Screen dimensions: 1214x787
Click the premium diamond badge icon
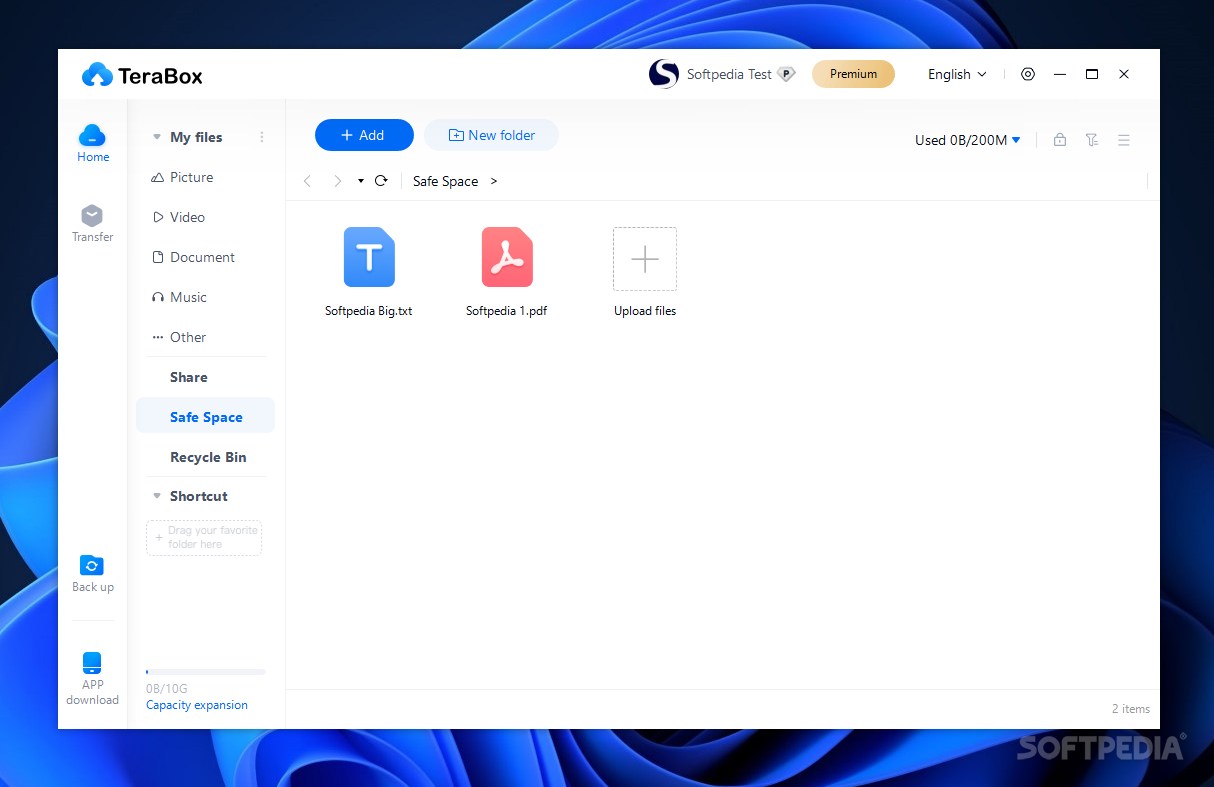point(786,74)
